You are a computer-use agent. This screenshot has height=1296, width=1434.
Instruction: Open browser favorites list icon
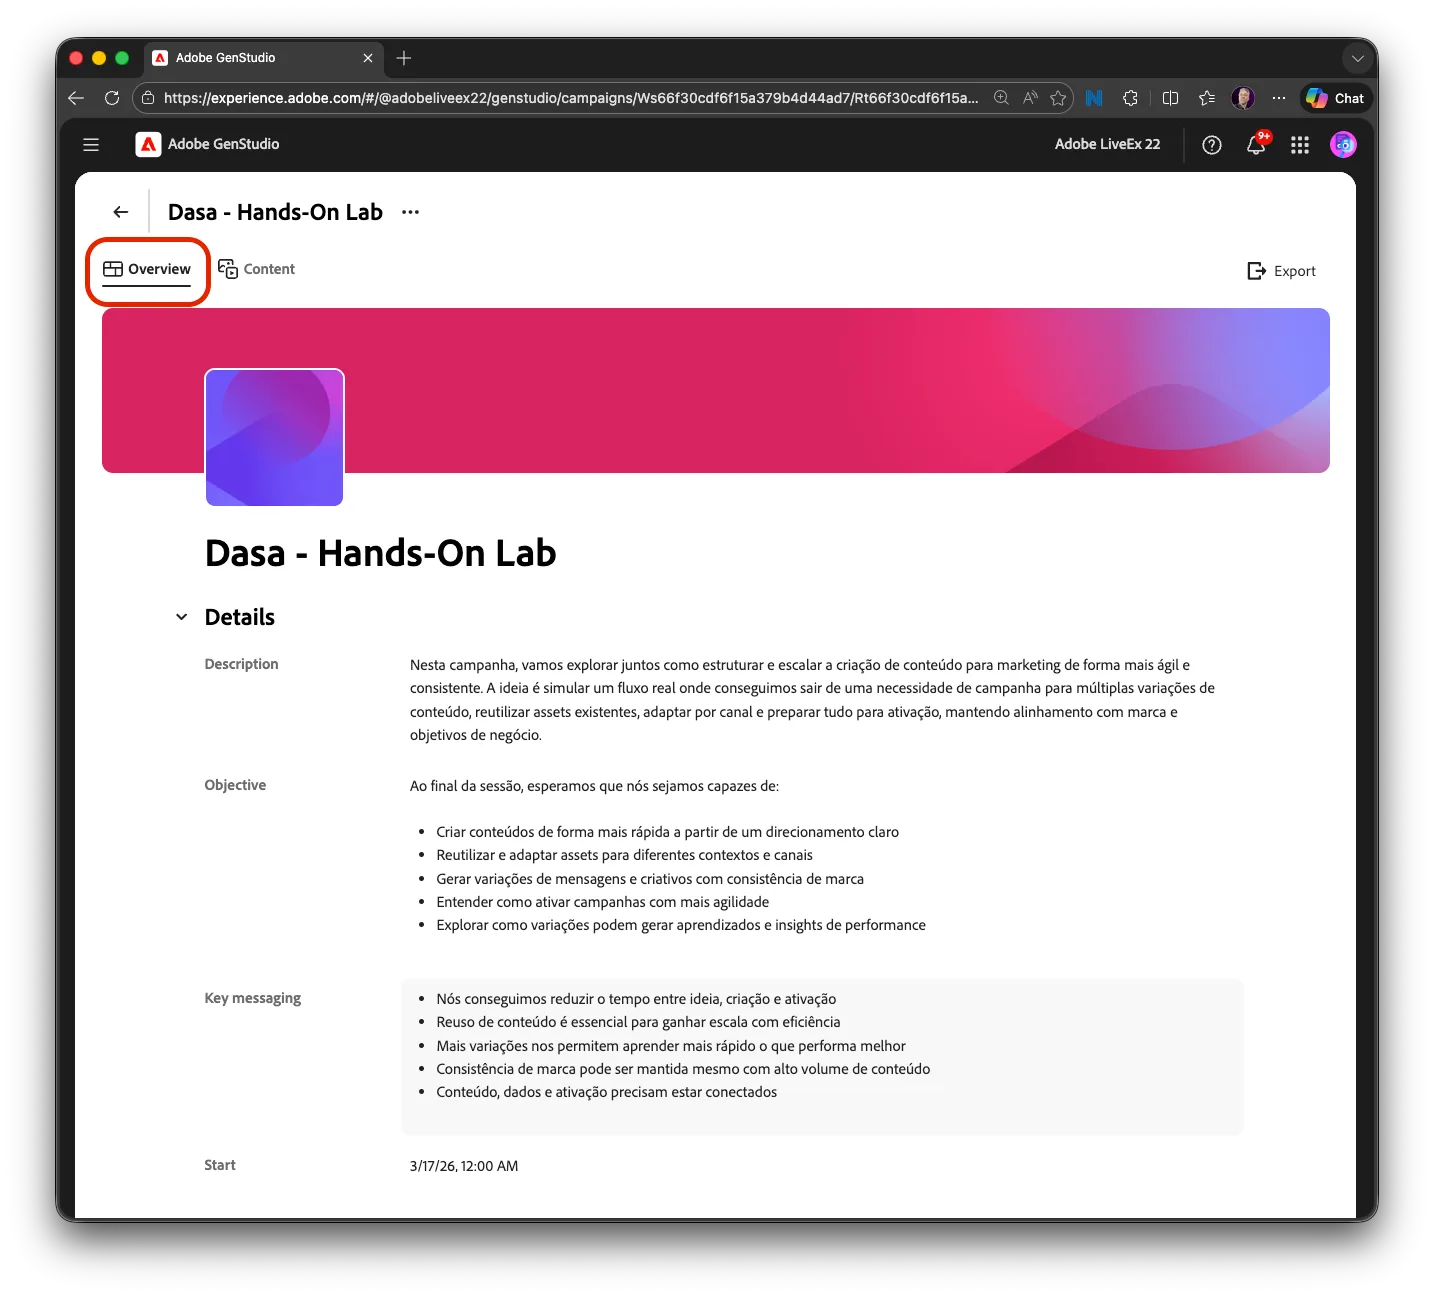point(1207,98)
